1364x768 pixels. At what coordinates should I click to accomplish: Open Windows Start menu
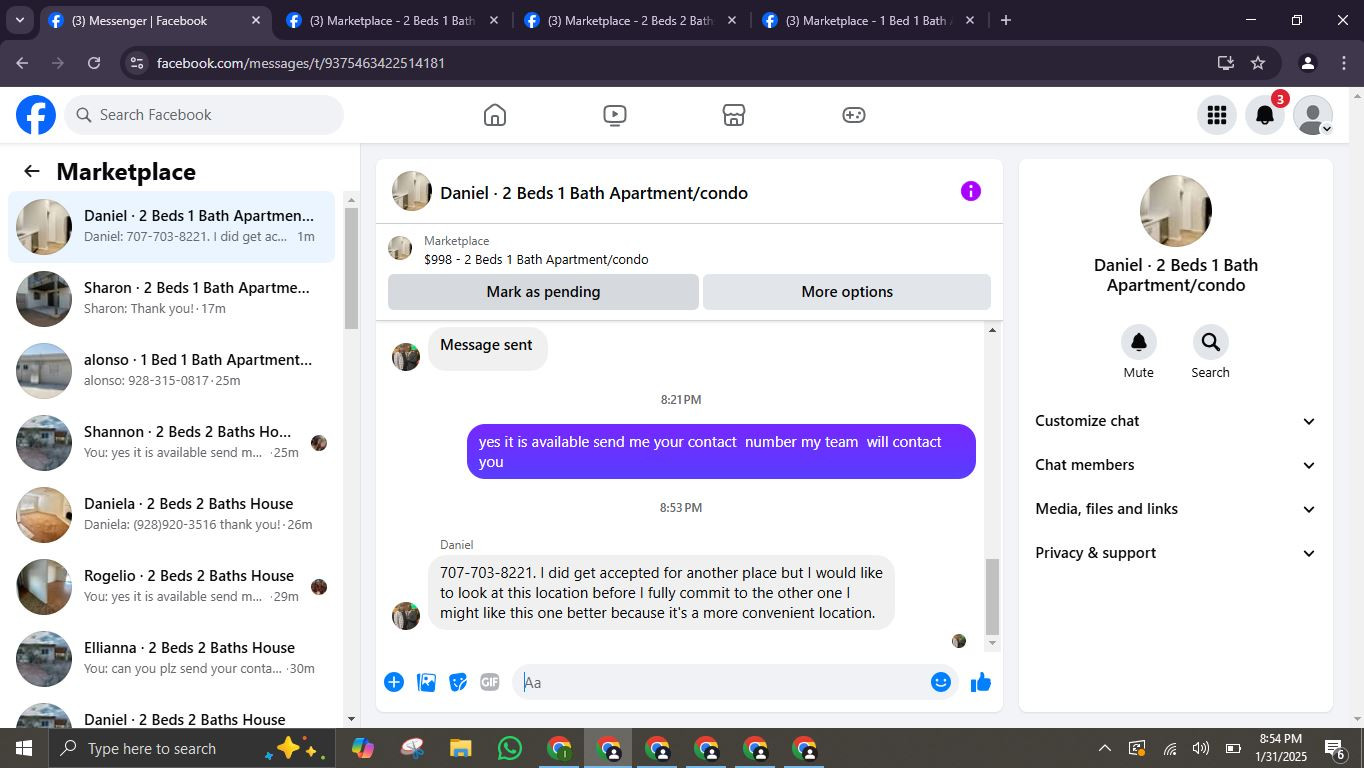pyautogui.click(x=24, y=748)
